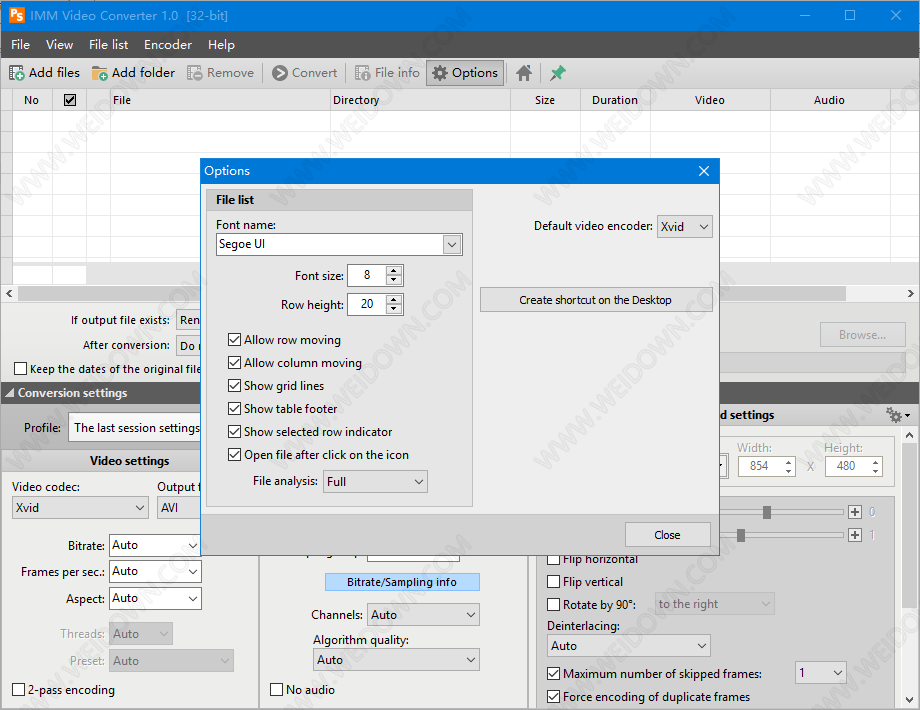
Task: Open the View menu
Action: (59, 45)
